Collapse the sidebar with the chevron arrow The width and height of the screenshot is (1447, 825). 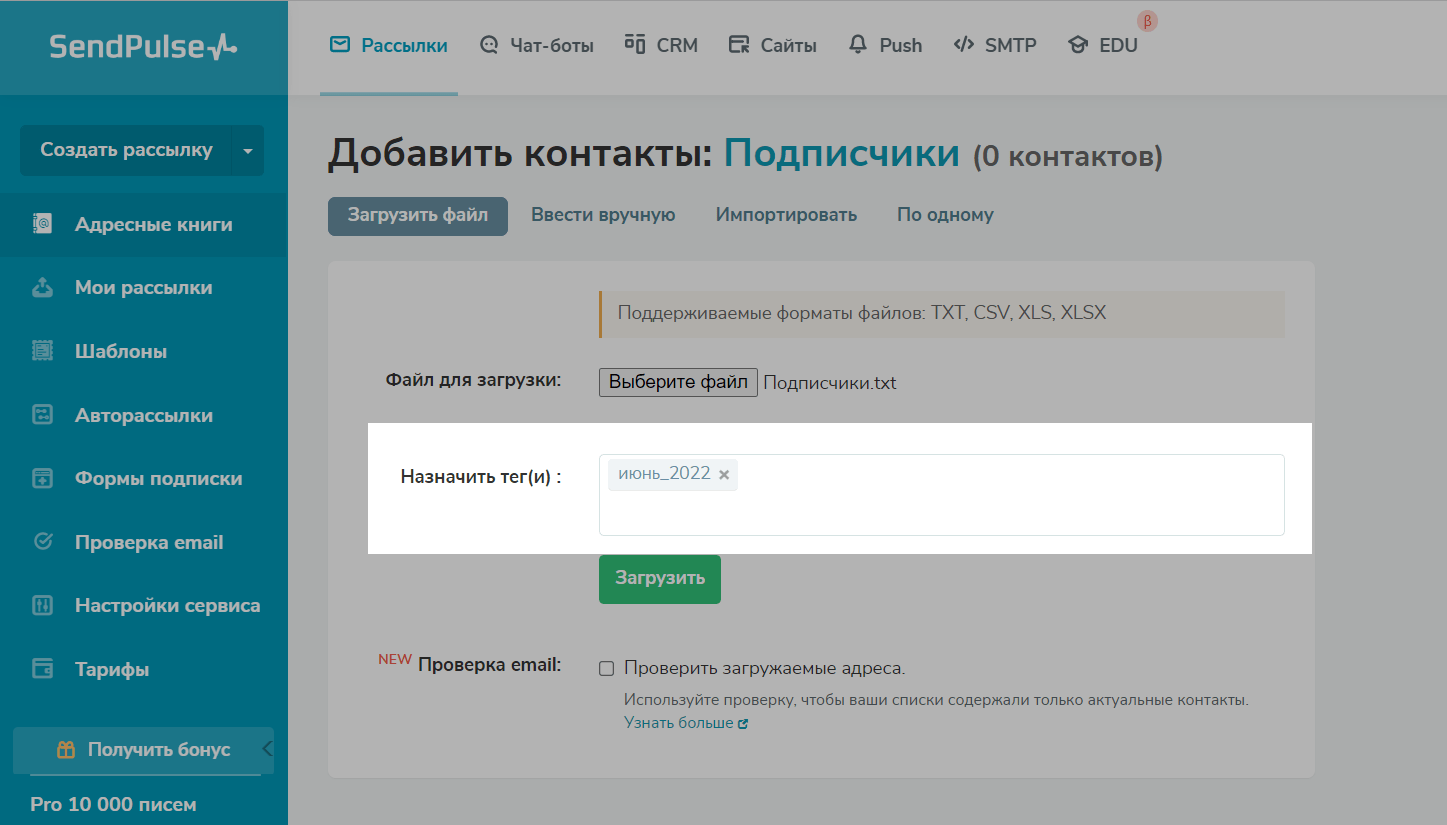(x=267, y=749)
